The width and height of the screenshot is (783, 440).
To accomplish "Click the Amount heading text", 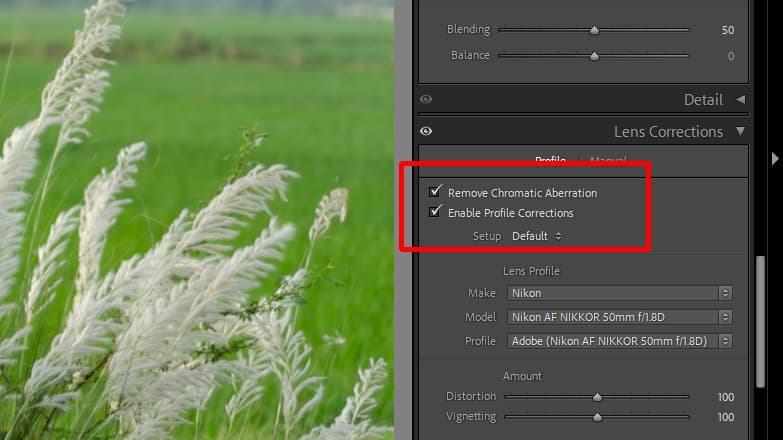I will (x=522, y=376).
